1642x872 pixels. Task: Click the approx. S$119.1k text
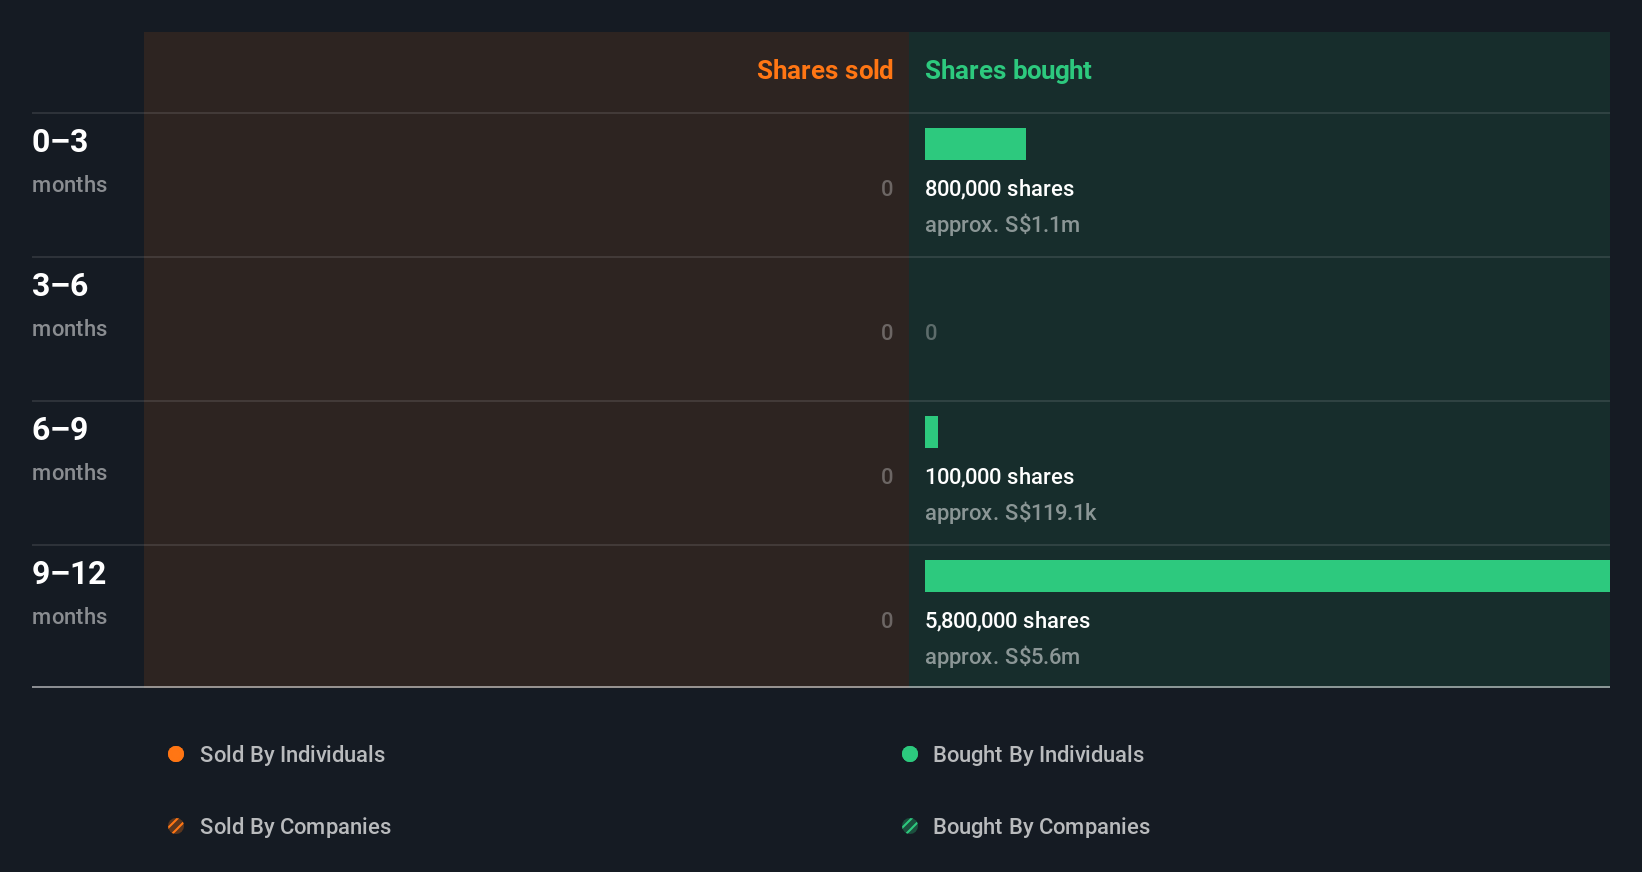click(x=1010, y=512)
